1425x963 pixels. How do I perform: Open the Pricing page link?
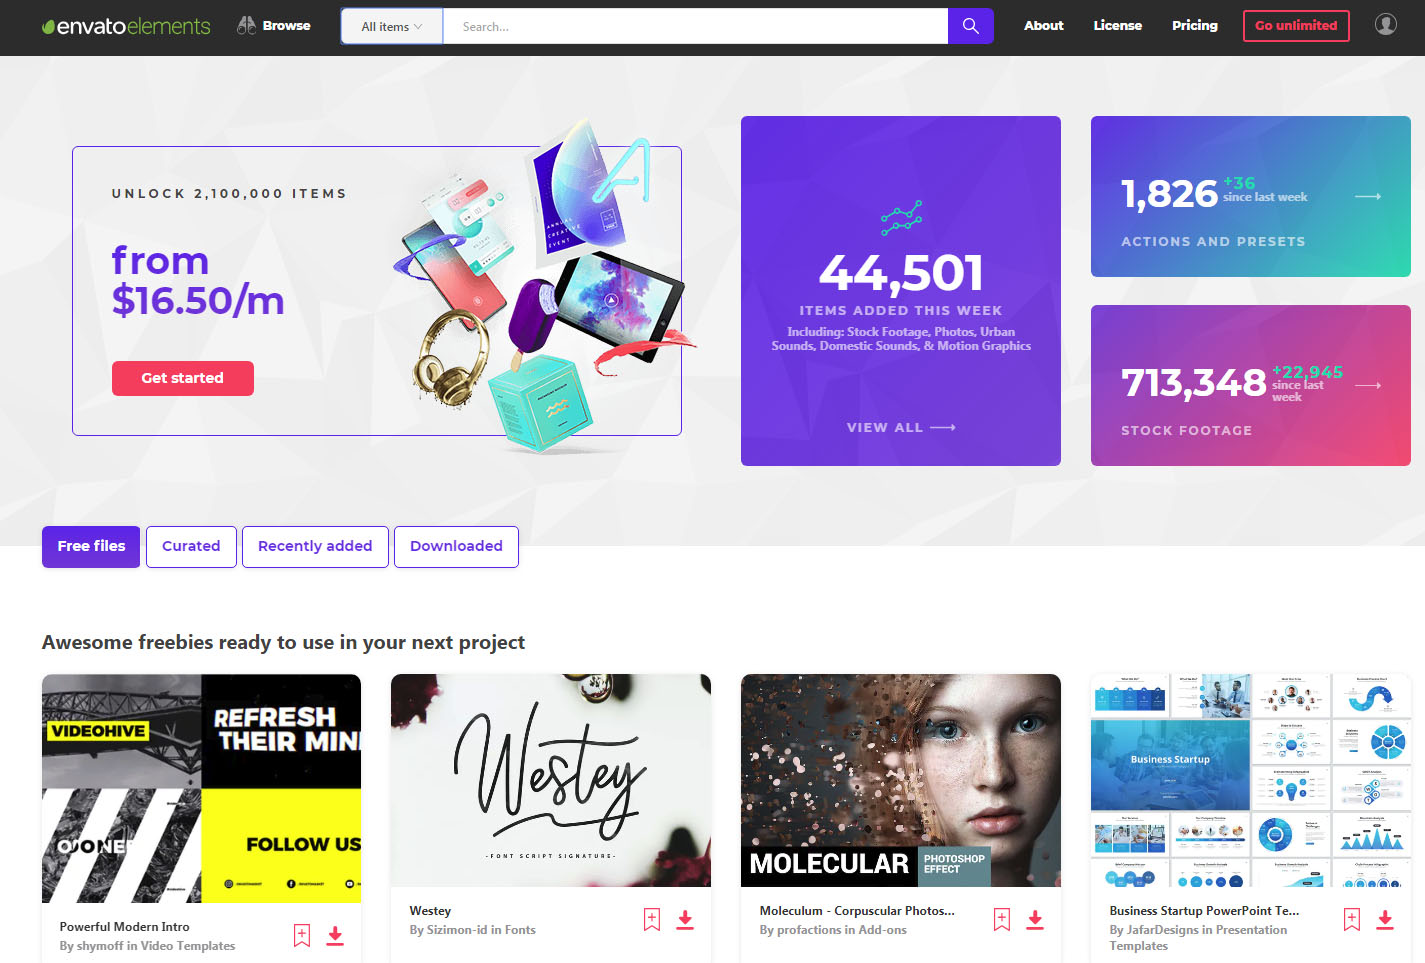pos(1195,26)
